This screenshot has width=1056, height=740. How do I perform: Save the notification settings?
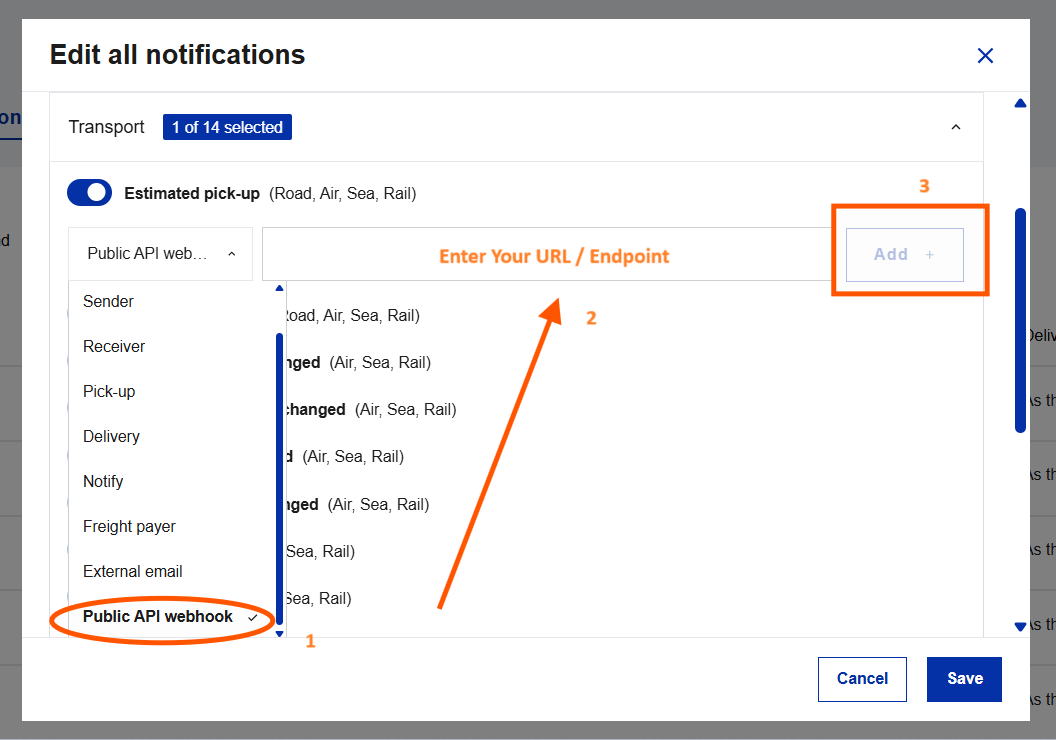click(x=964, y=678)
